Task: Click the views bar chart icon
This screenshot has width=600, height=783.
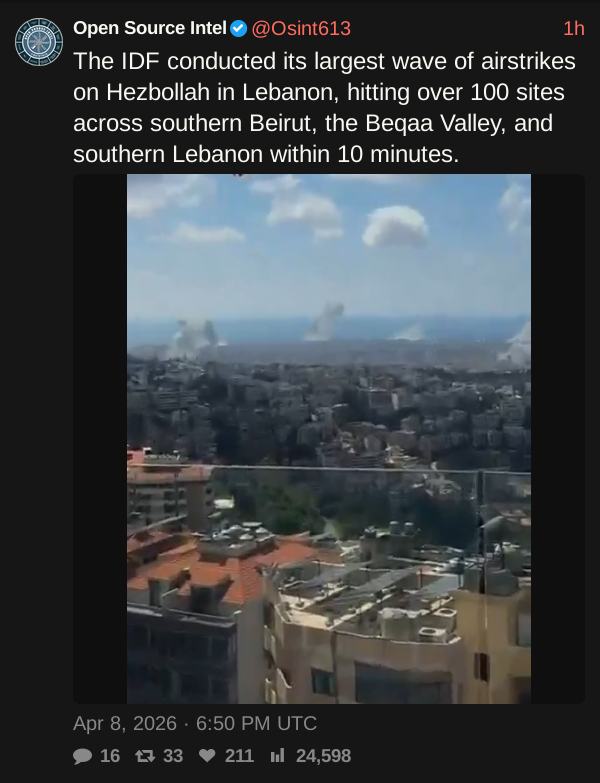Action: (x=278, y=756)
